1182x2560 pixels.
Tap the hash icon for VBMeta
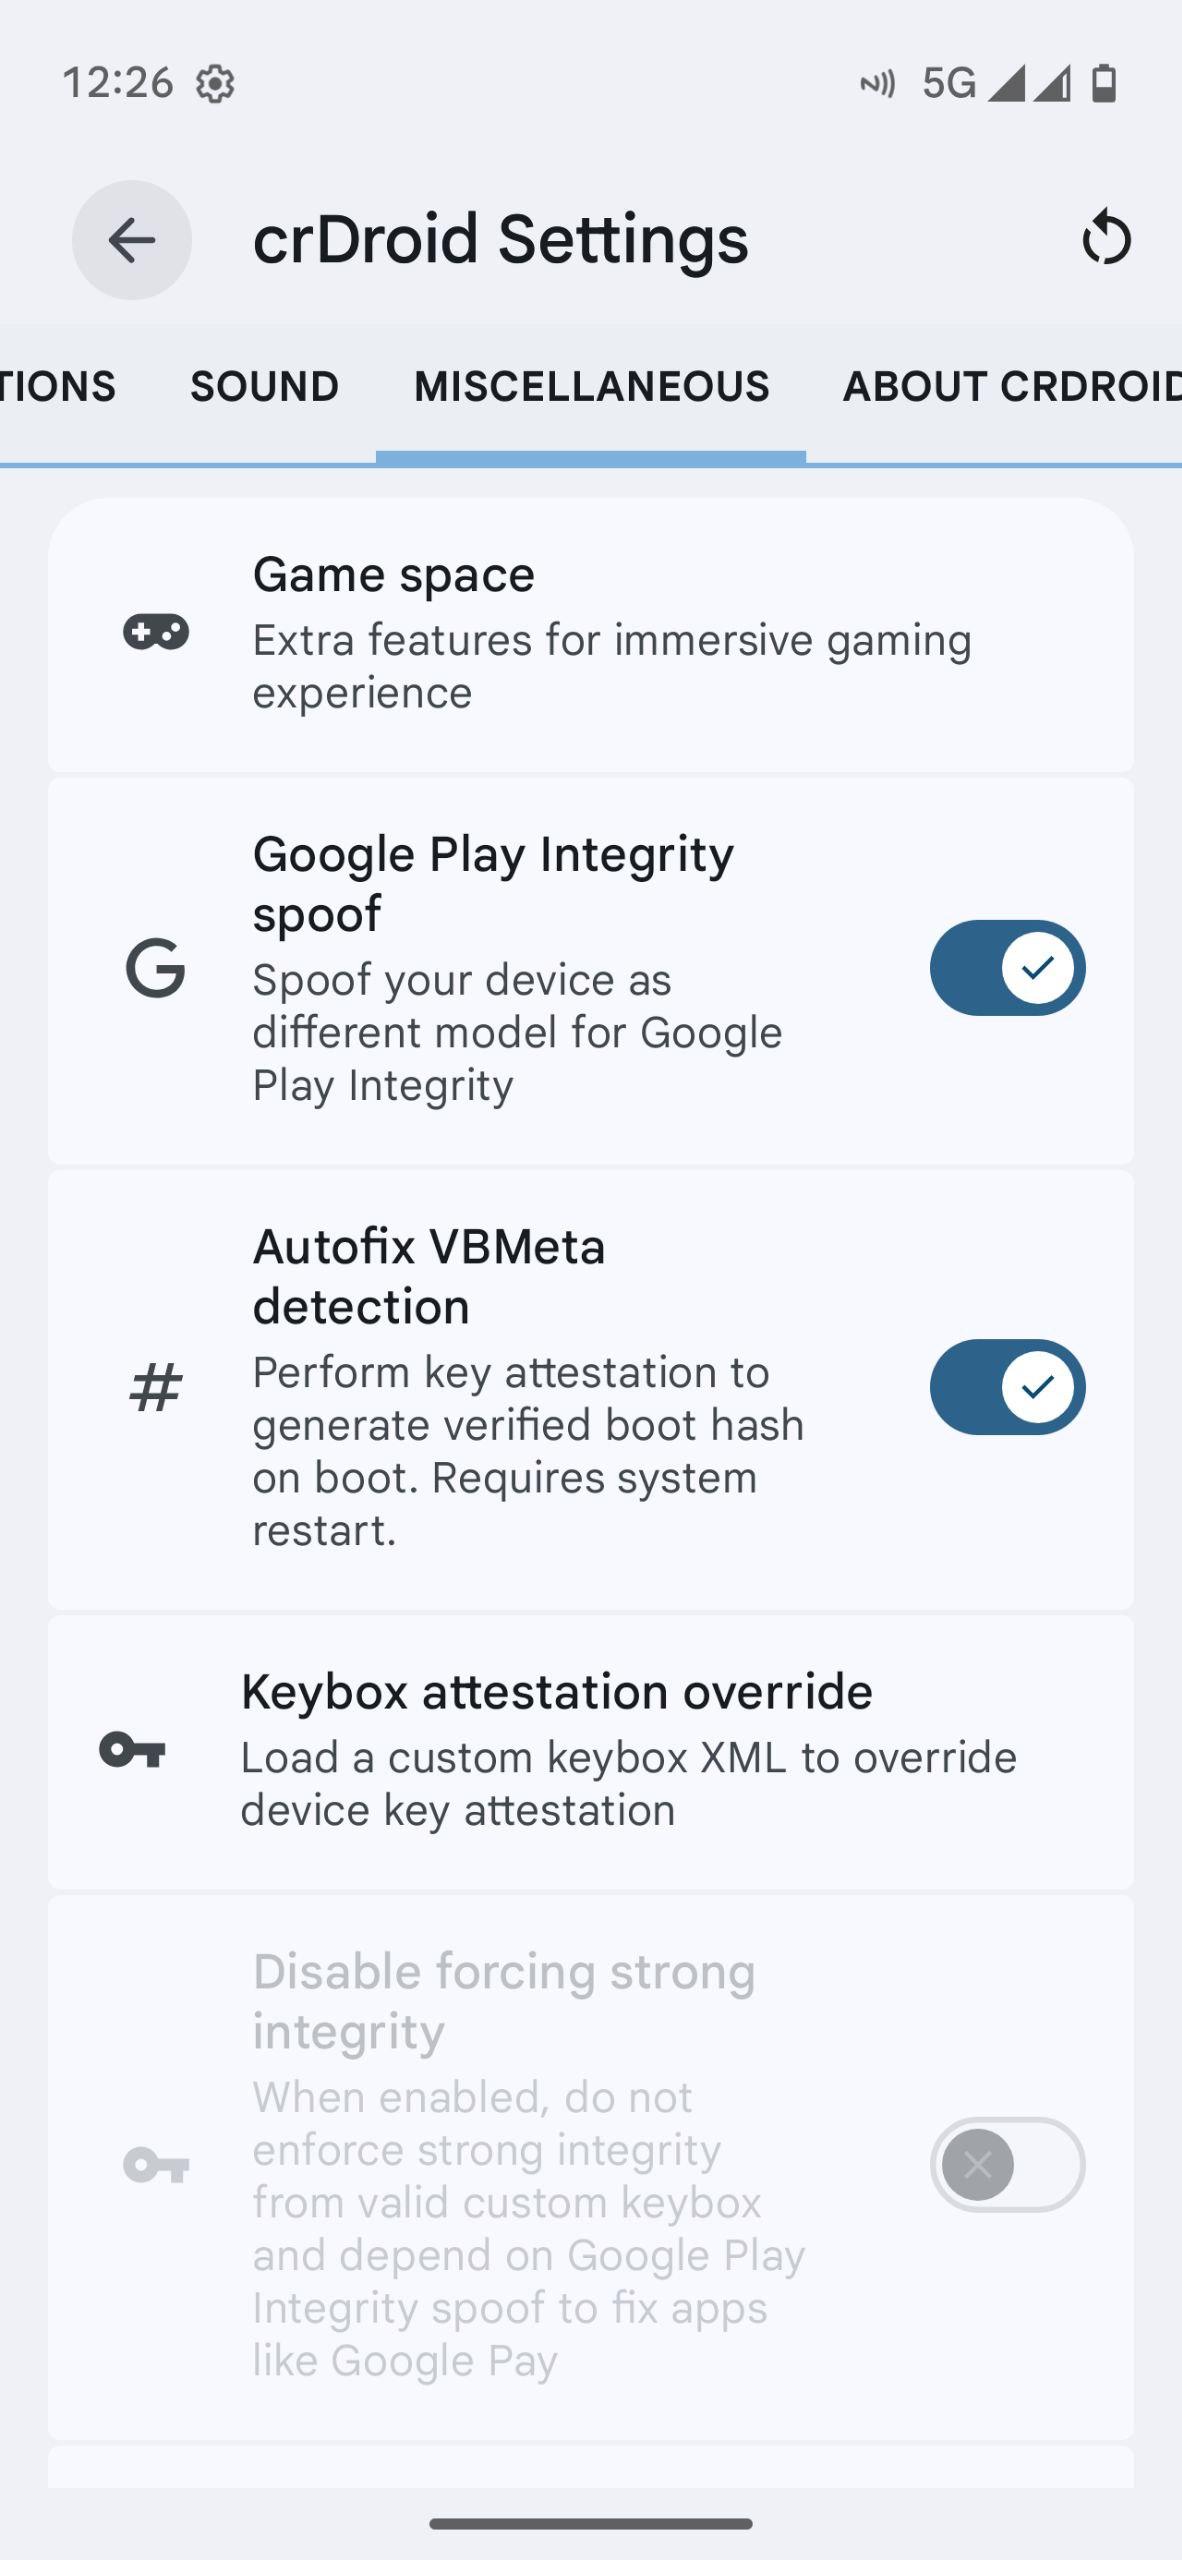coord(156,1388)
